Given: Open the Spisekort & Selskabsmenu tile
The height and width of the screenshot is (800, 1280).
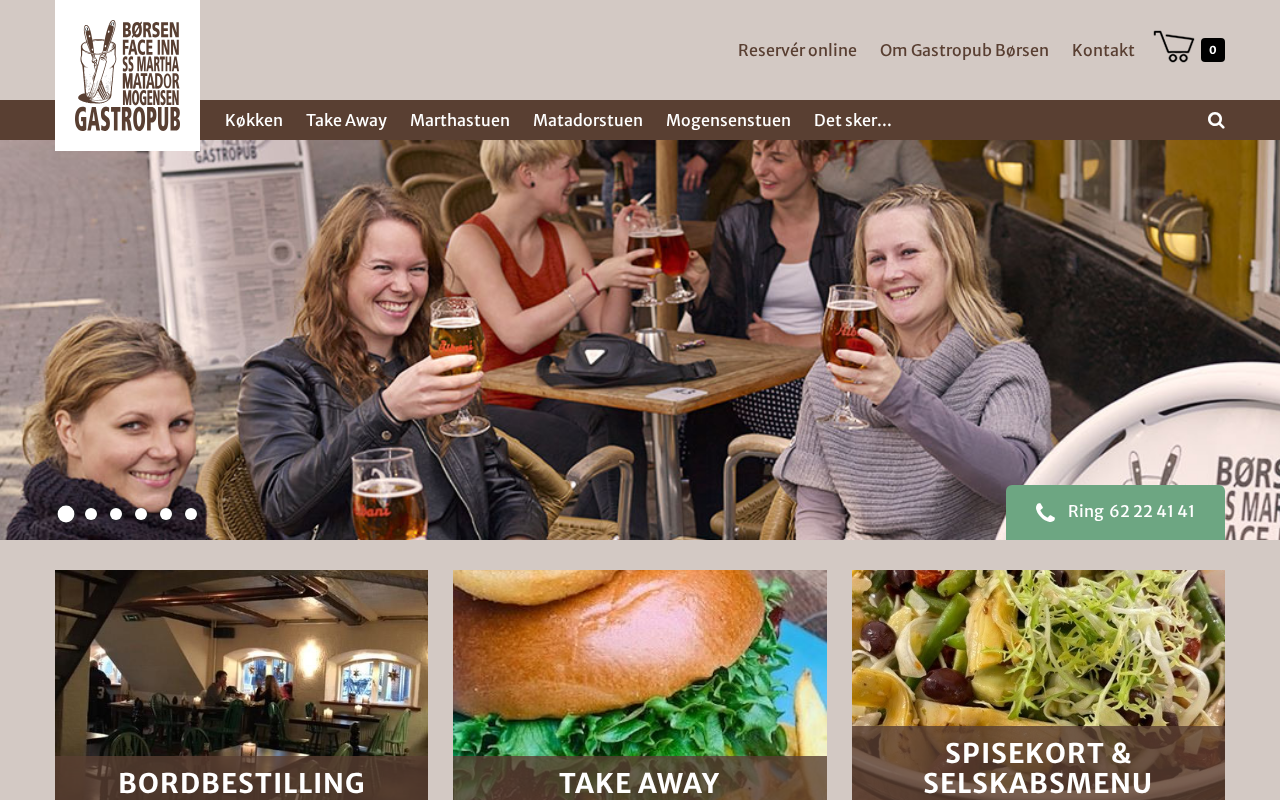Looking at the screenshot, I should [x=1038, y=685].
